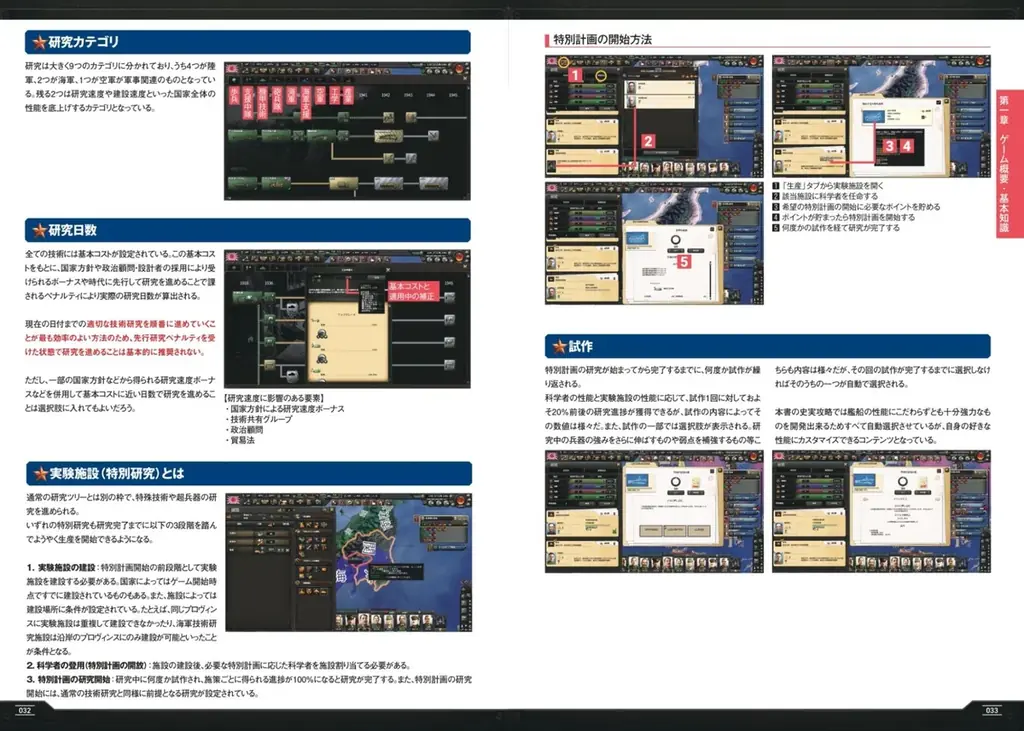1024x731 pixels.
Task: Open the steps 3 and 4 special project screenshot
Action: pyautogui.click(x=881, y=116)
